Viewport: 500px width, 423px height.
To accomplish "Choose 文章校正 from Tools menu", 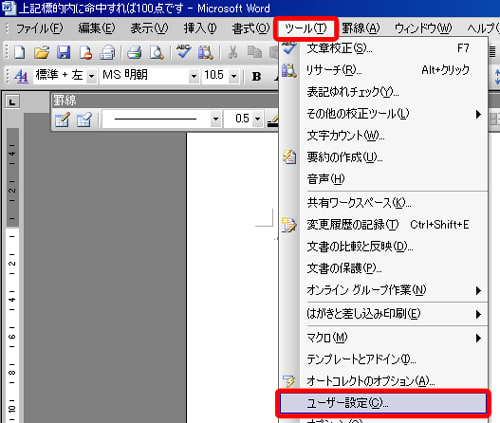I will click(383, 48).
